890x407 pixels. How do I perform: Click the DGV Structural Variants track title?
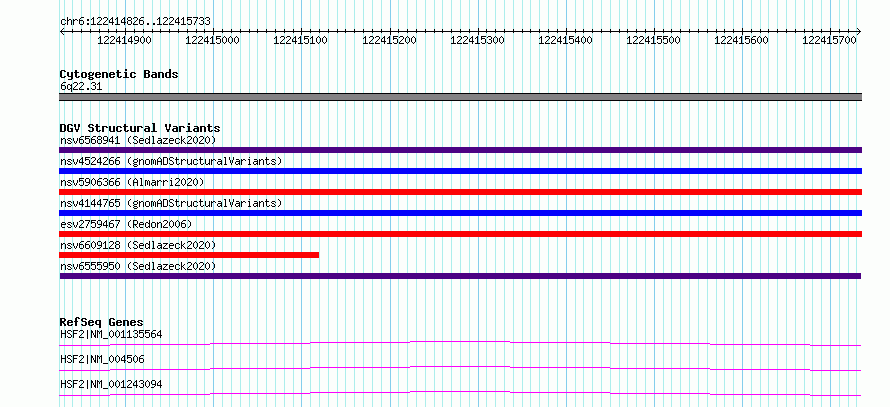pyautogui.click(x=140, y=128)
